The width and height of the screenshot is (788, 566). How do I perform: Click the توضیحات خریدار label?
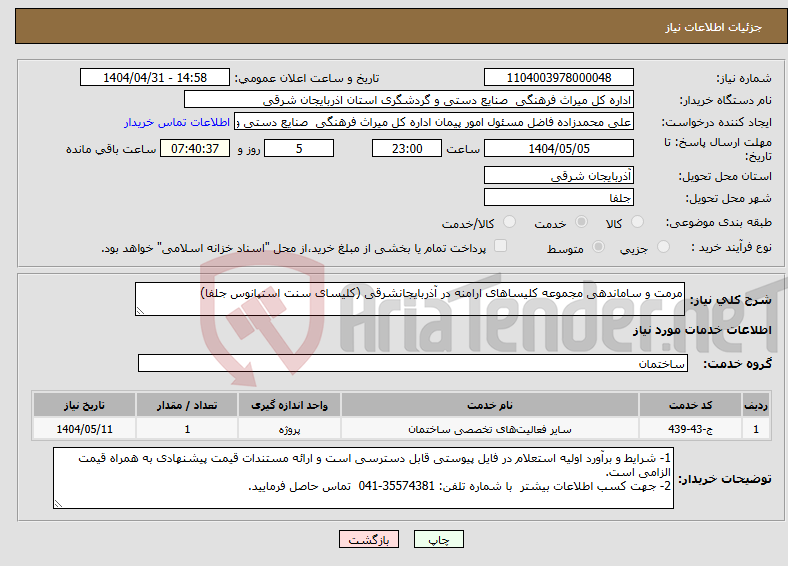tap(725, 479)
